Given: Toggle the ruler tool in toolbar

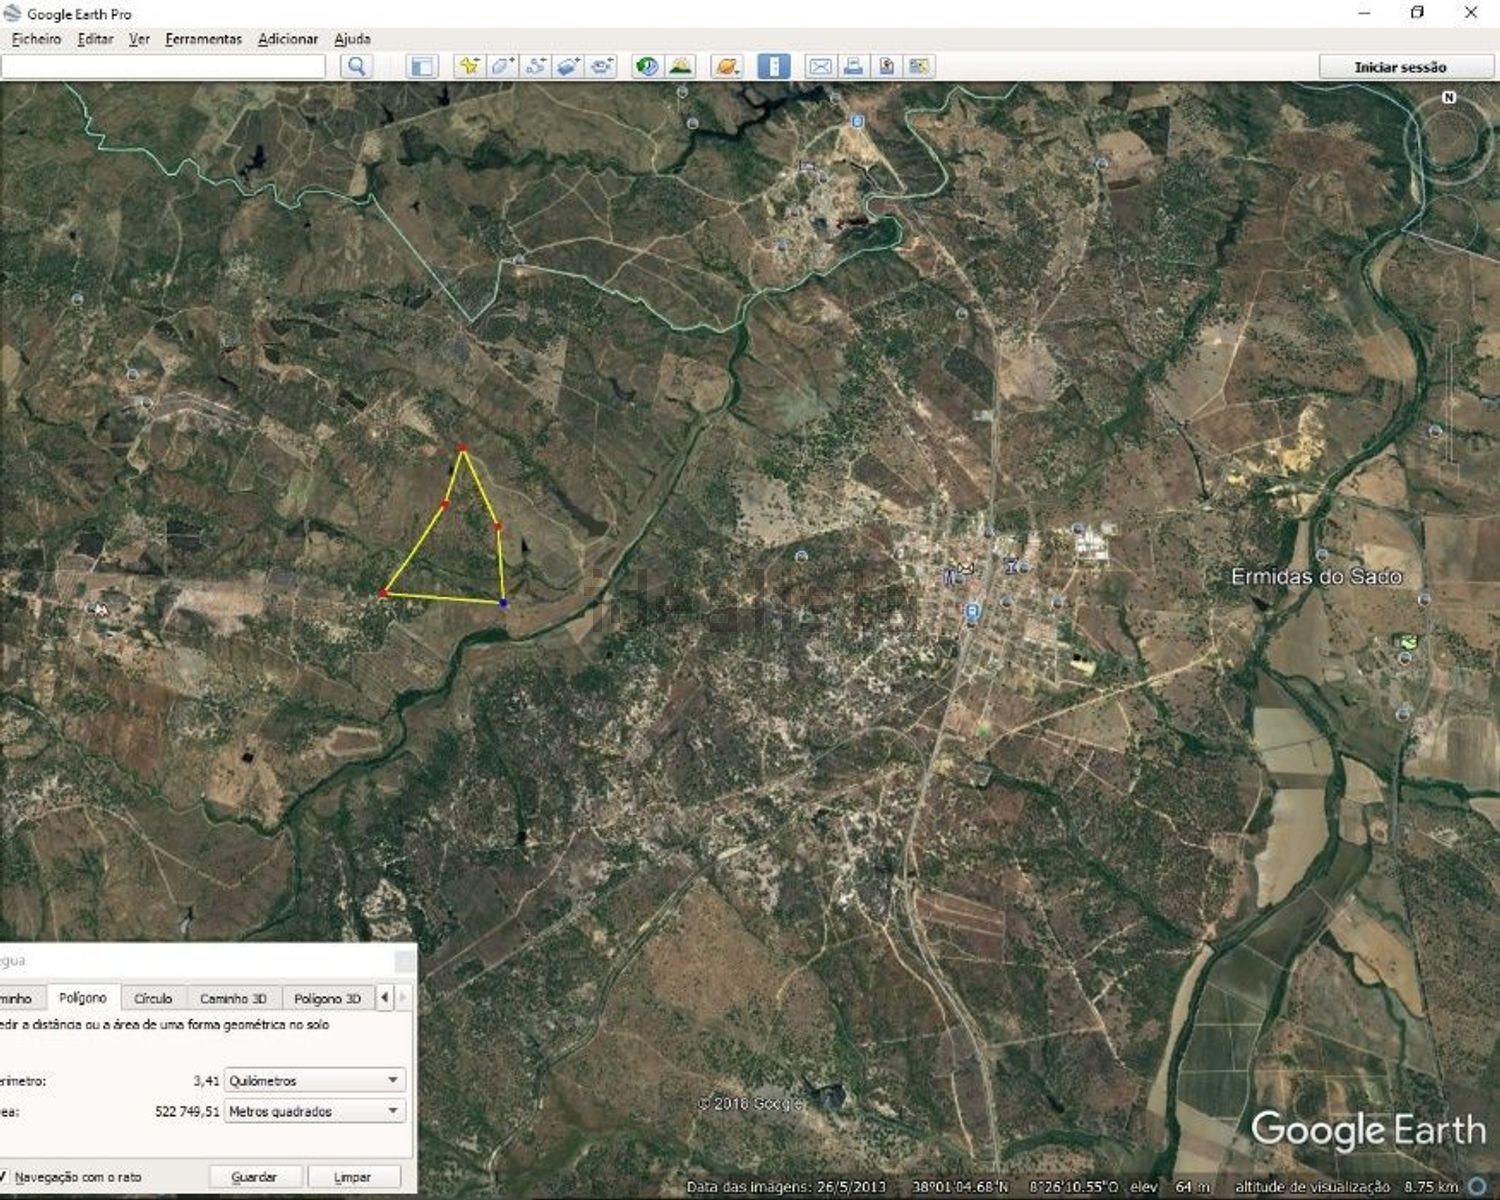Looking at the screenshot, I should [773, 67].
